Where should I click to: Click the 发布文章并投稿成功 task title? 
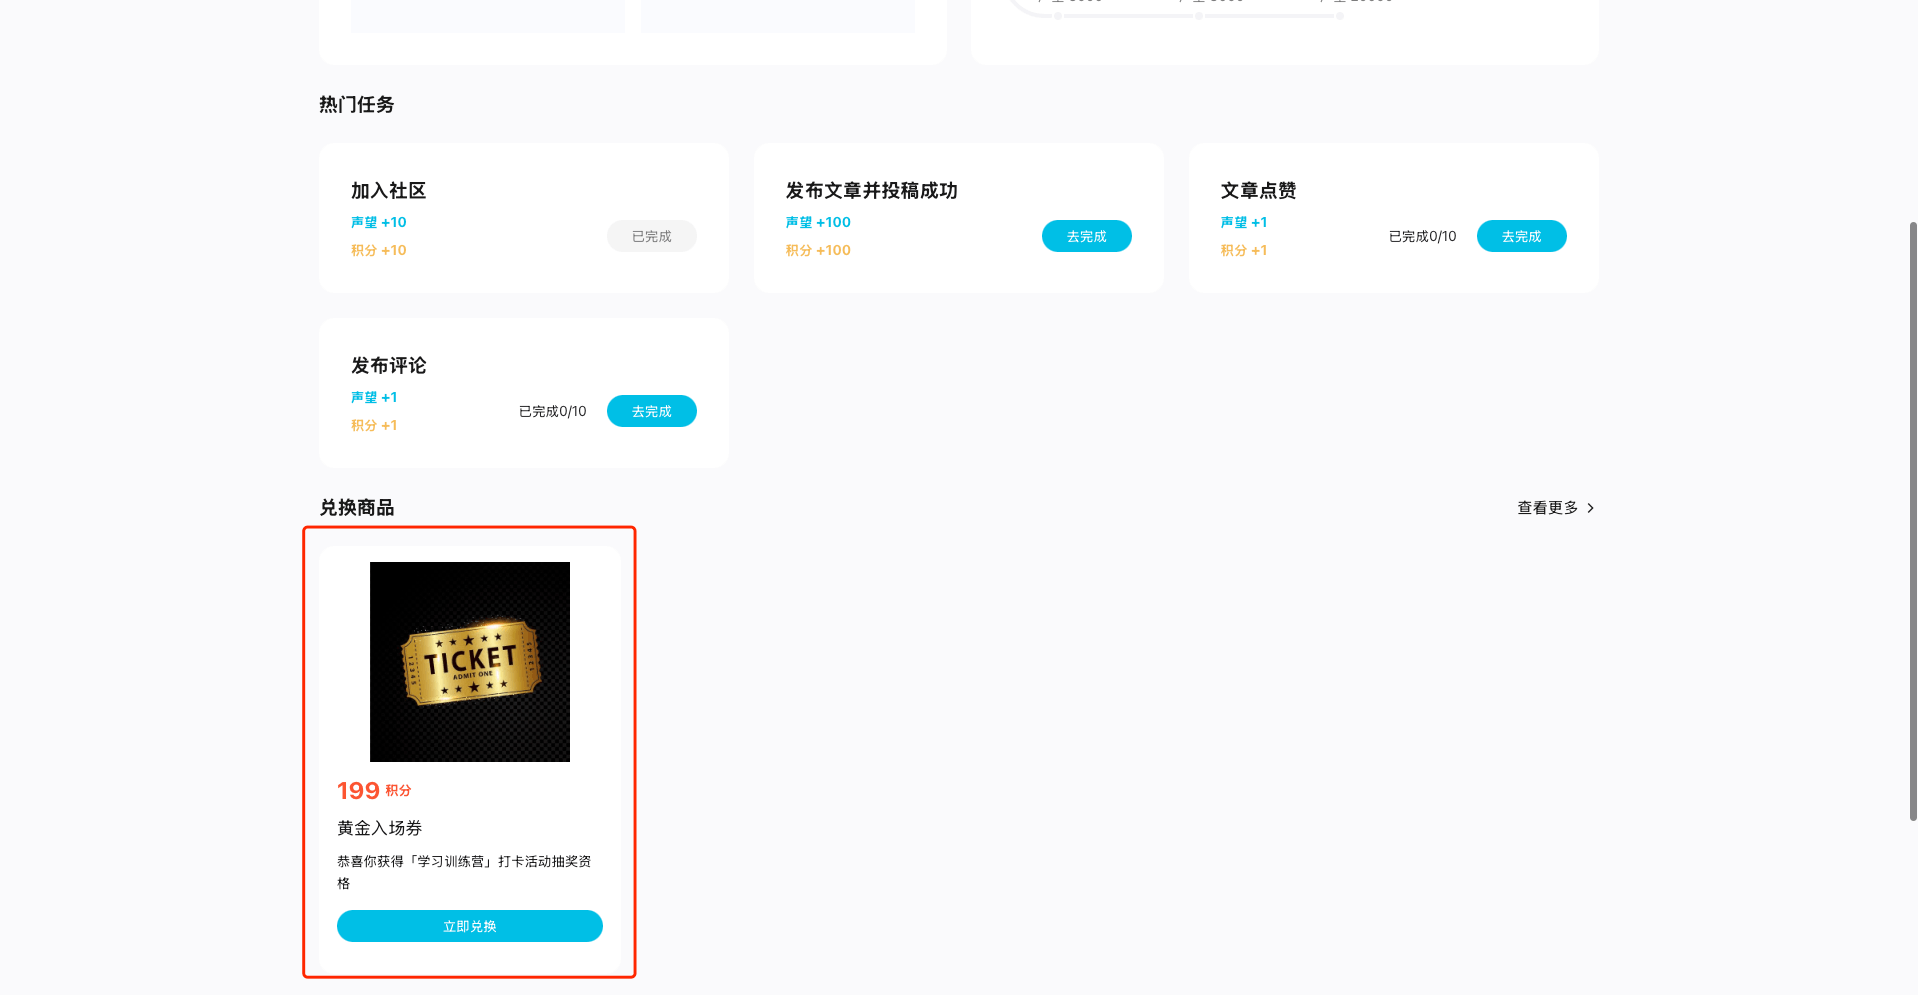[x=871, y=190]
